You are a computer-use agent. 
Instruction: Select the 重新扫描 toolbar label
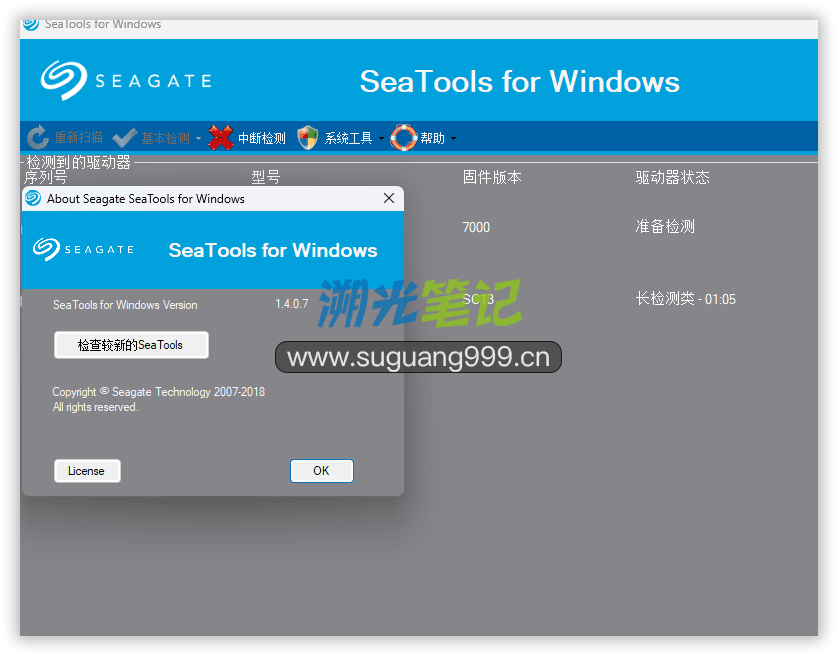click(x=79, y=138)
